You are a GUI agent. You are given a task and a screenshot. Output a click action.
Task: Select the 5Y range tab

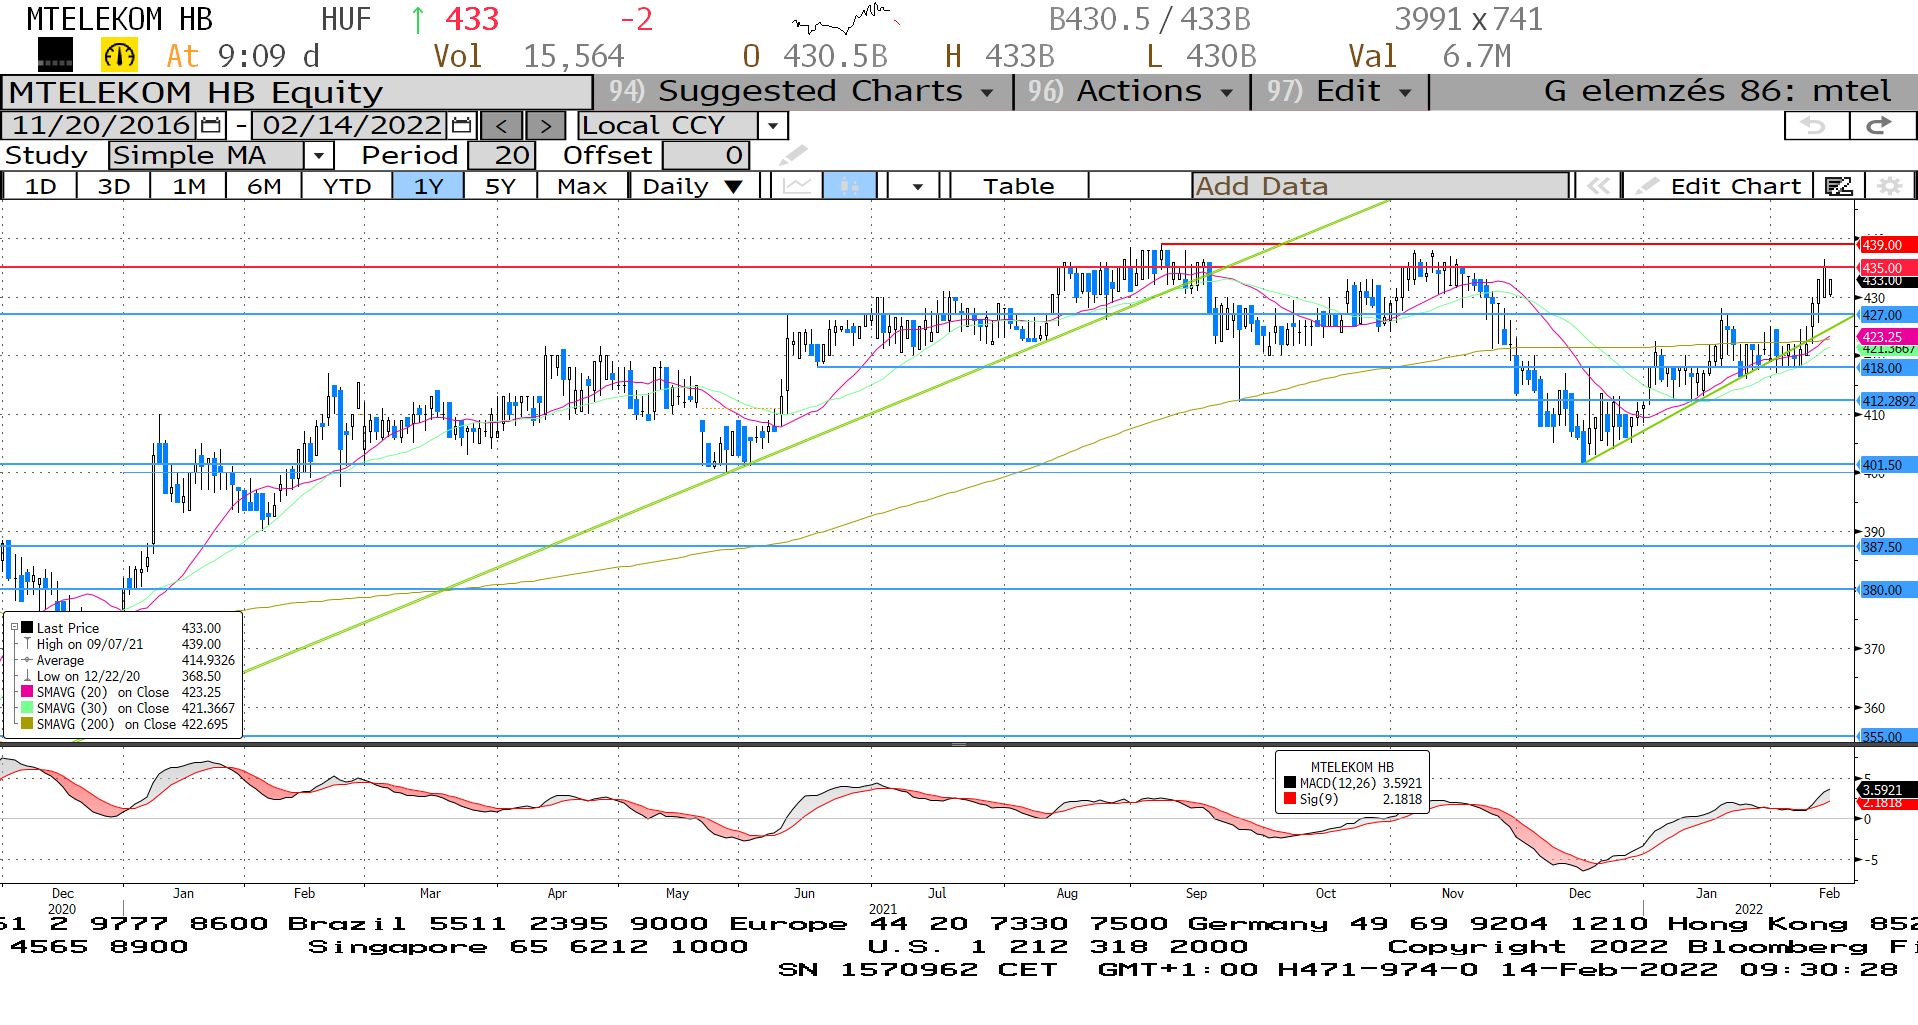click(x=500, y=186)
